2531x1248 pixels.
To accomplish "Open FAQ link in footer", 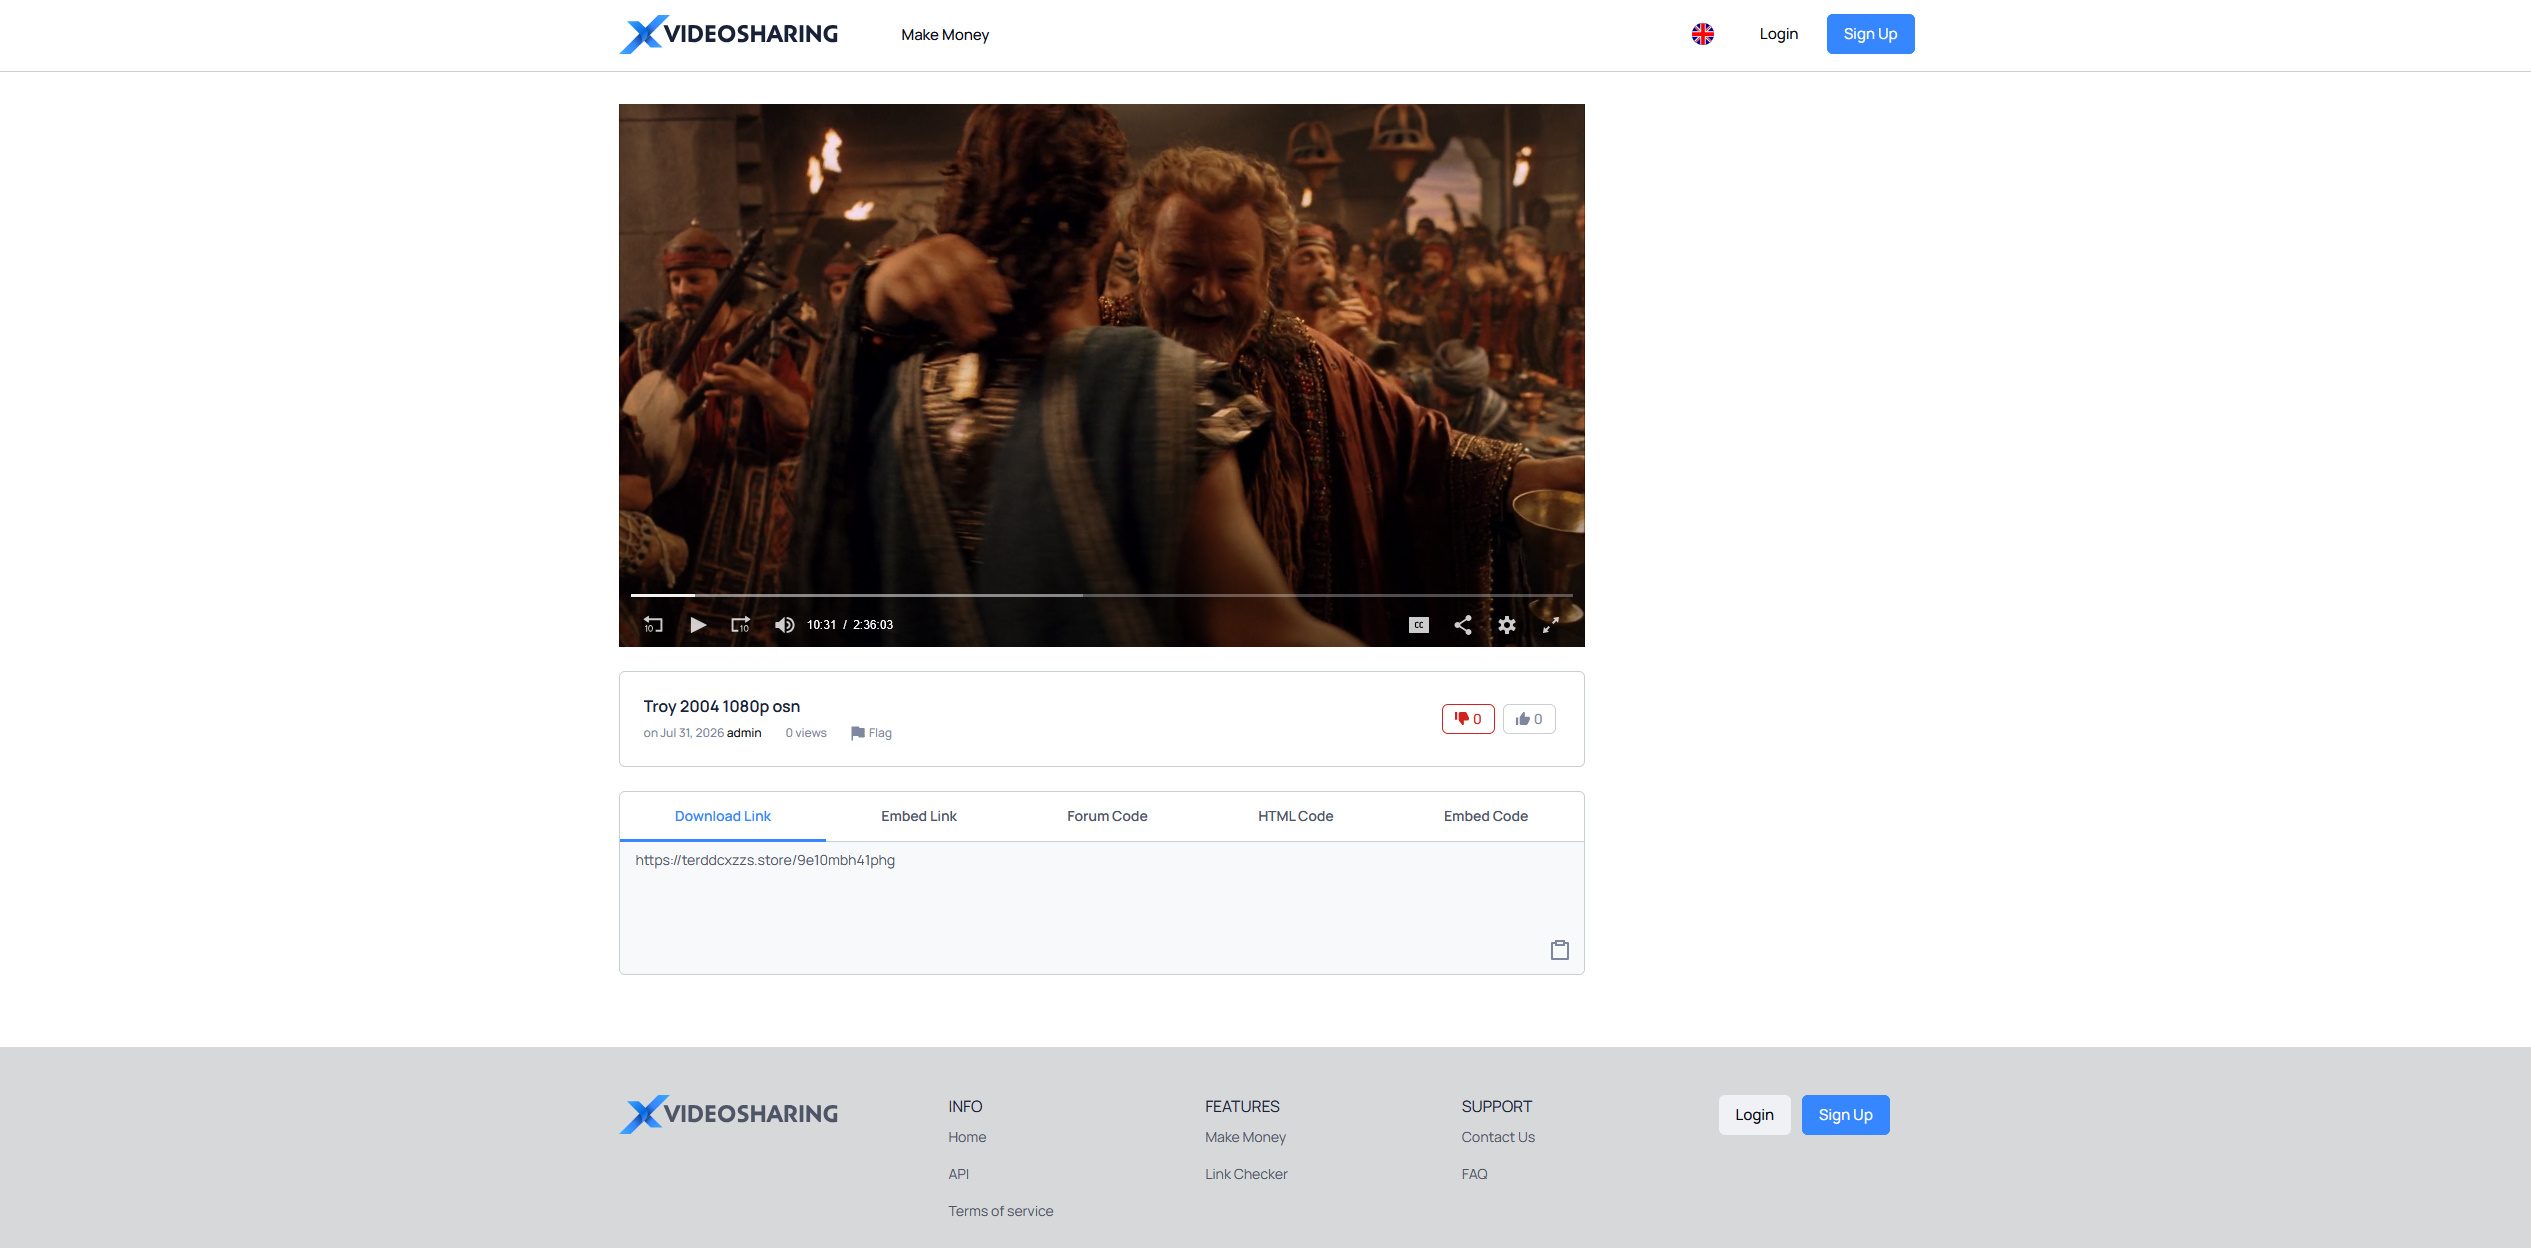I will click(x=1475, y=1174).
